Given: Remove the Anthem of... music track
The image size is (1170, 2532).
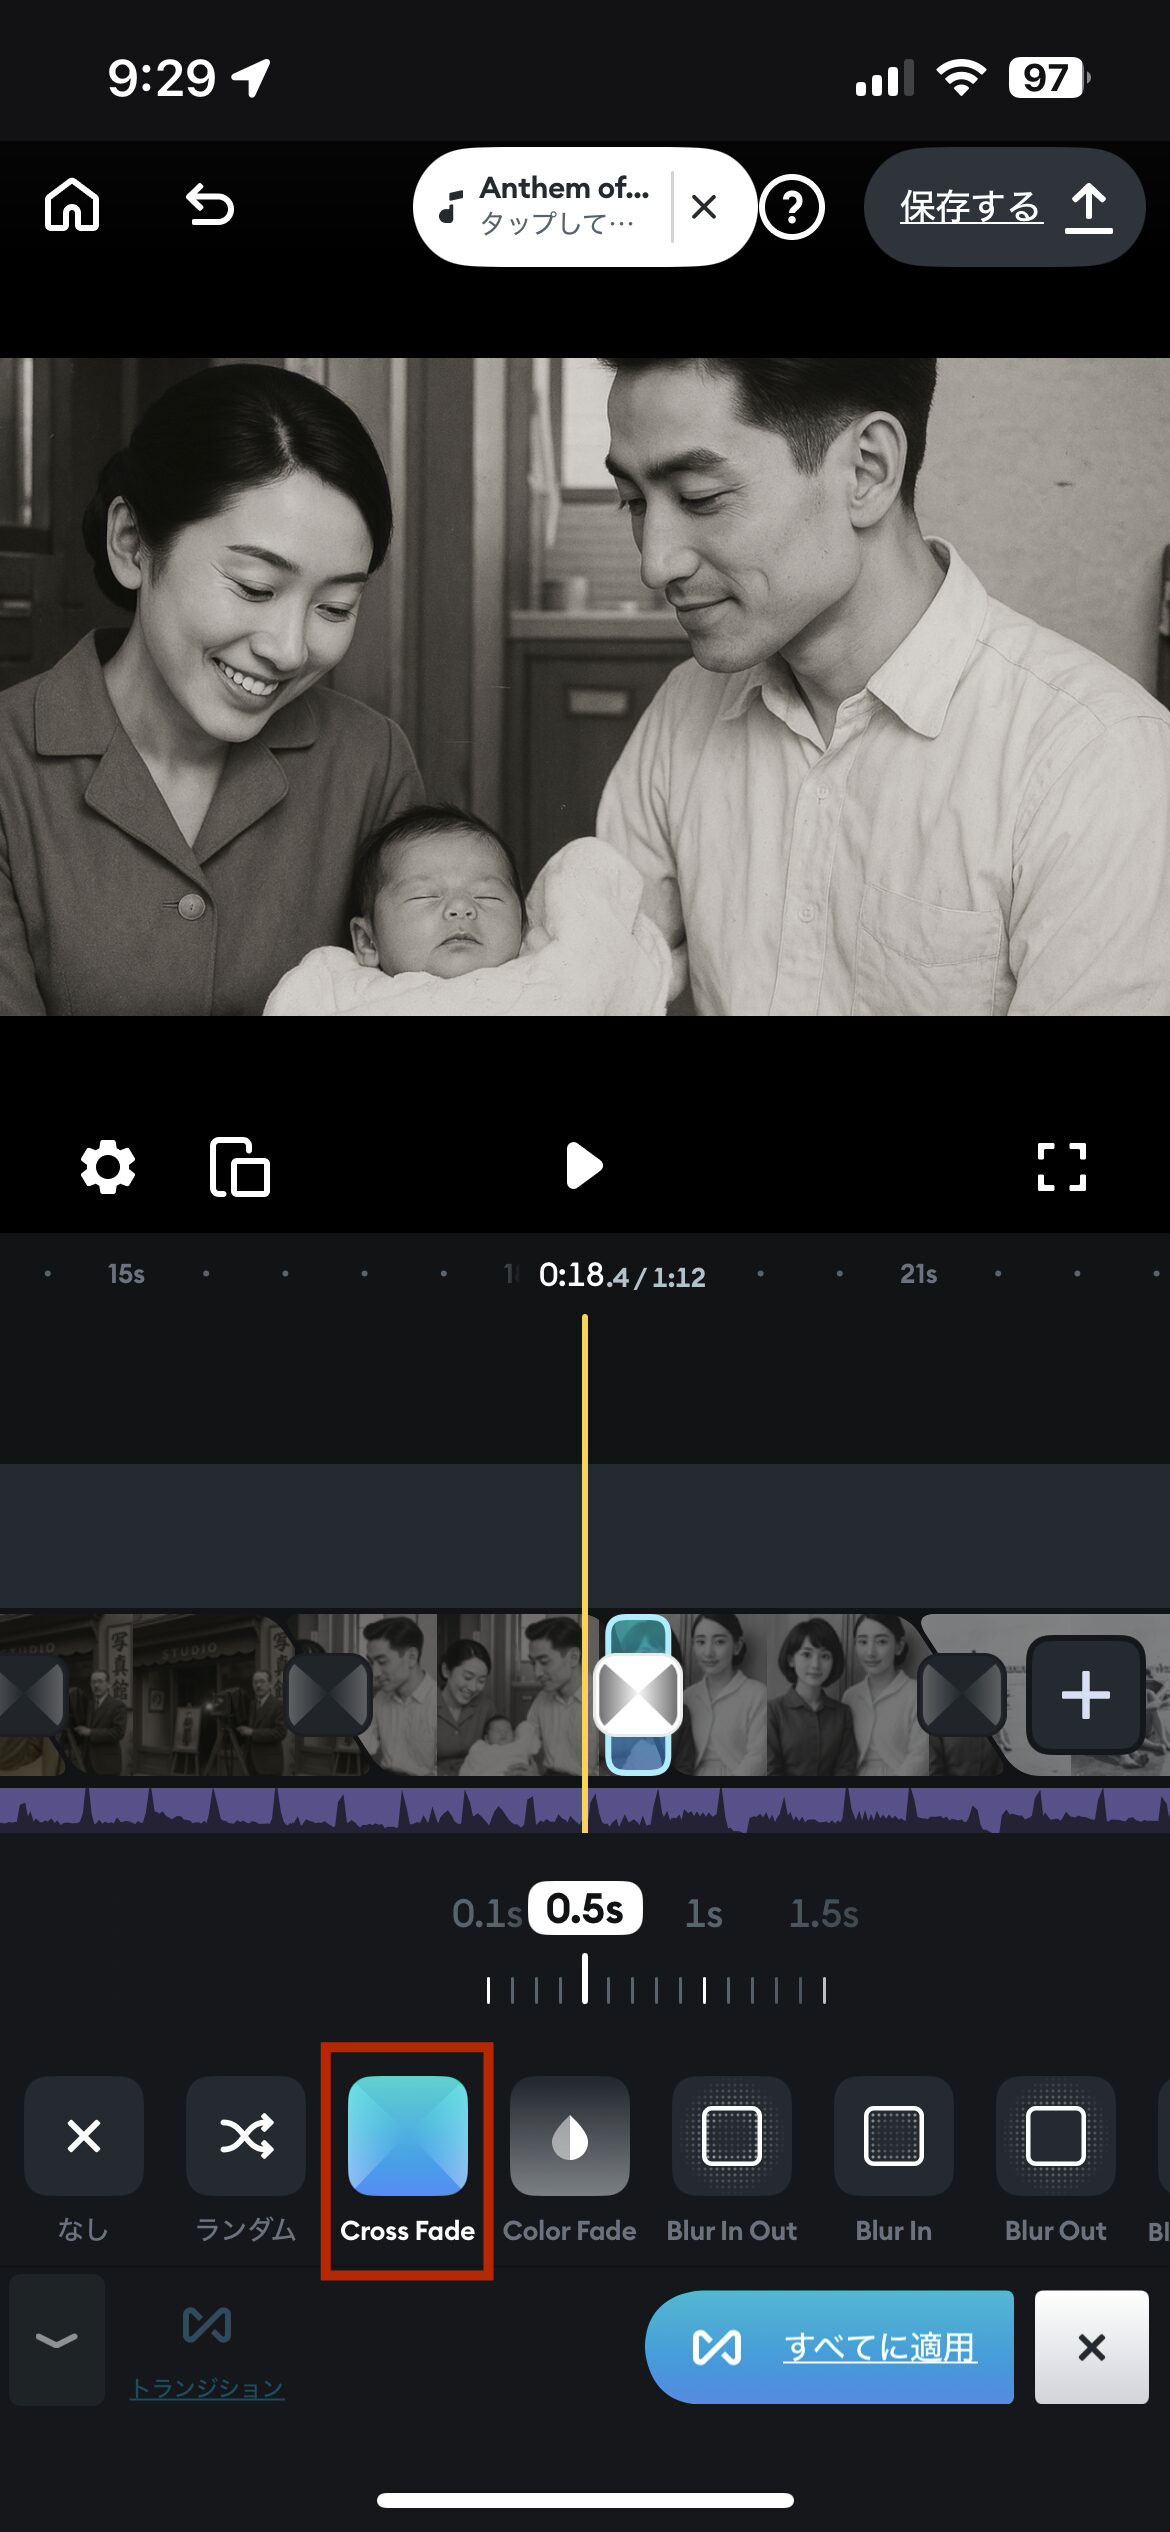Looking at the screenshot, I should pos(704,207).
